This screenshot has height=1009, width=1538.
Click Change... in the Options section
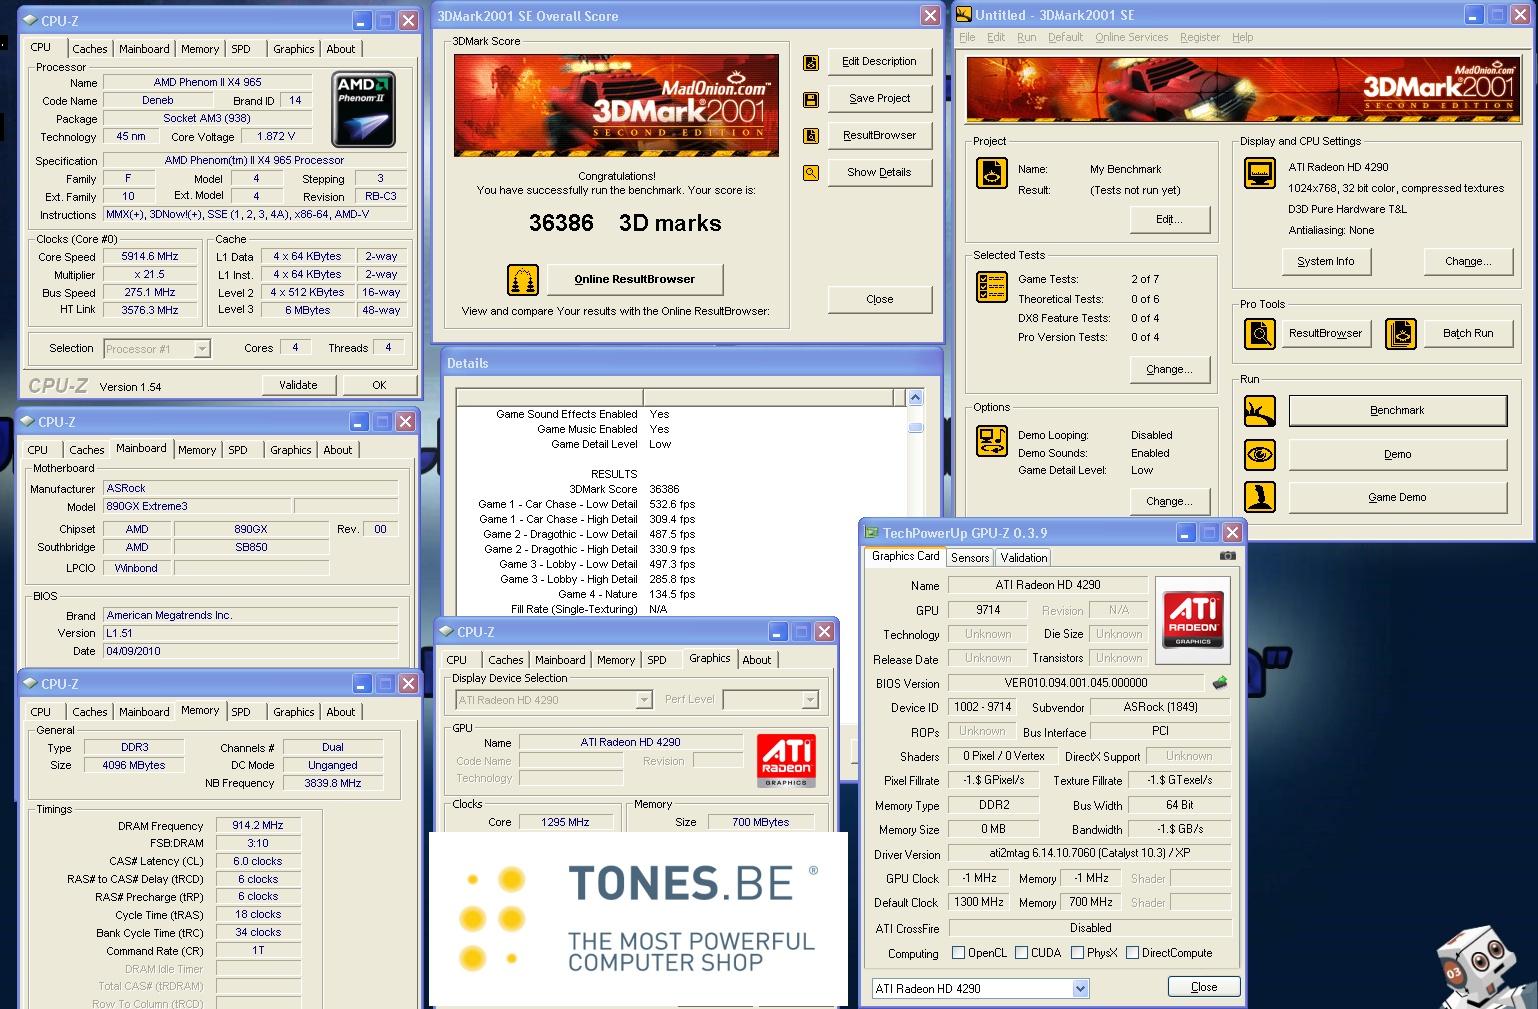coord(1169,502)
